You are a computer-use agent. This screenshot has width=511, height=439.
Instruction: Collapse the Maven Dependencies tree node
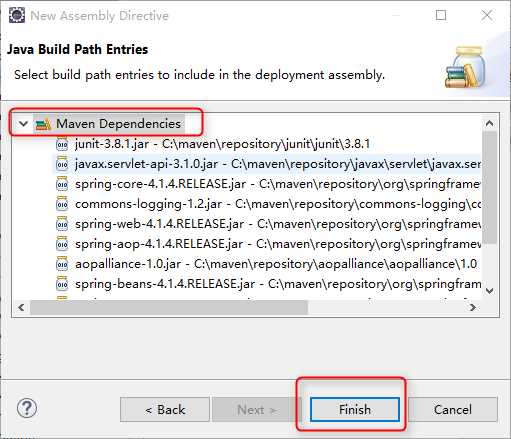pyautogui.click(x=23, y=124)
